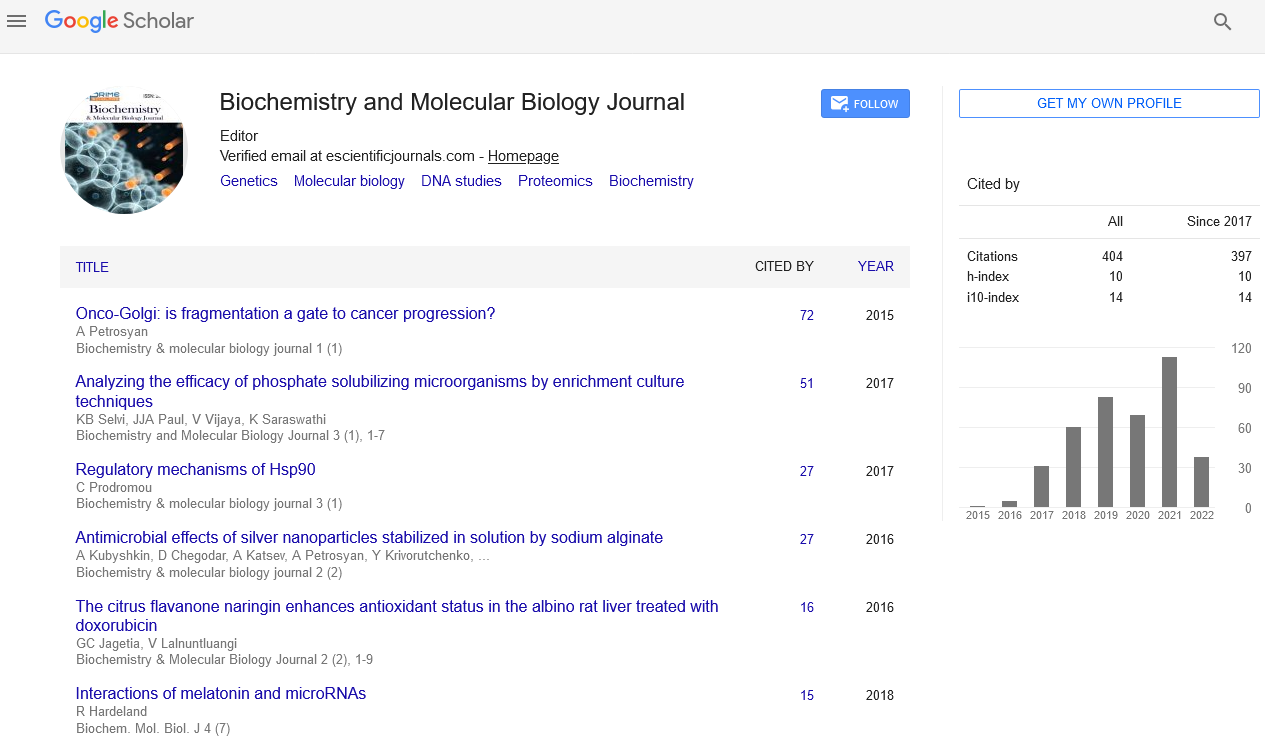Click the journal profile picture
The image size is (1265, 742).
click(x=124, y=151)
